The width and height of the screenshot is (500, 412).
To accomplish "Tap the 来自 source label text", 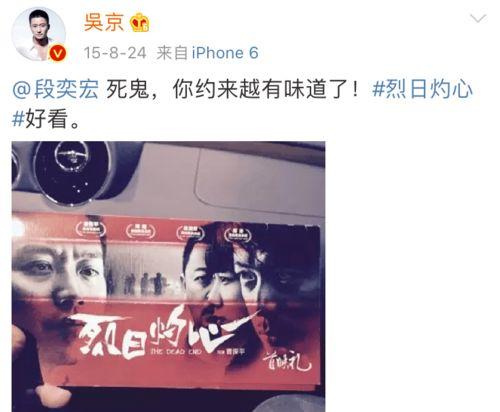I will 172,53.
